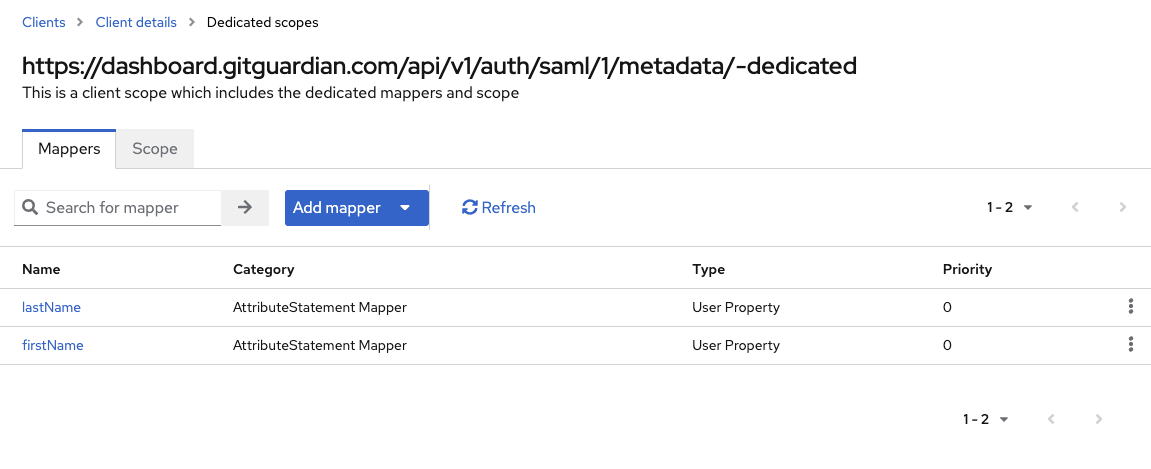Select firstName row's User Property cell
This screenshot has height=469, width=1151.
tap(736, 346)
